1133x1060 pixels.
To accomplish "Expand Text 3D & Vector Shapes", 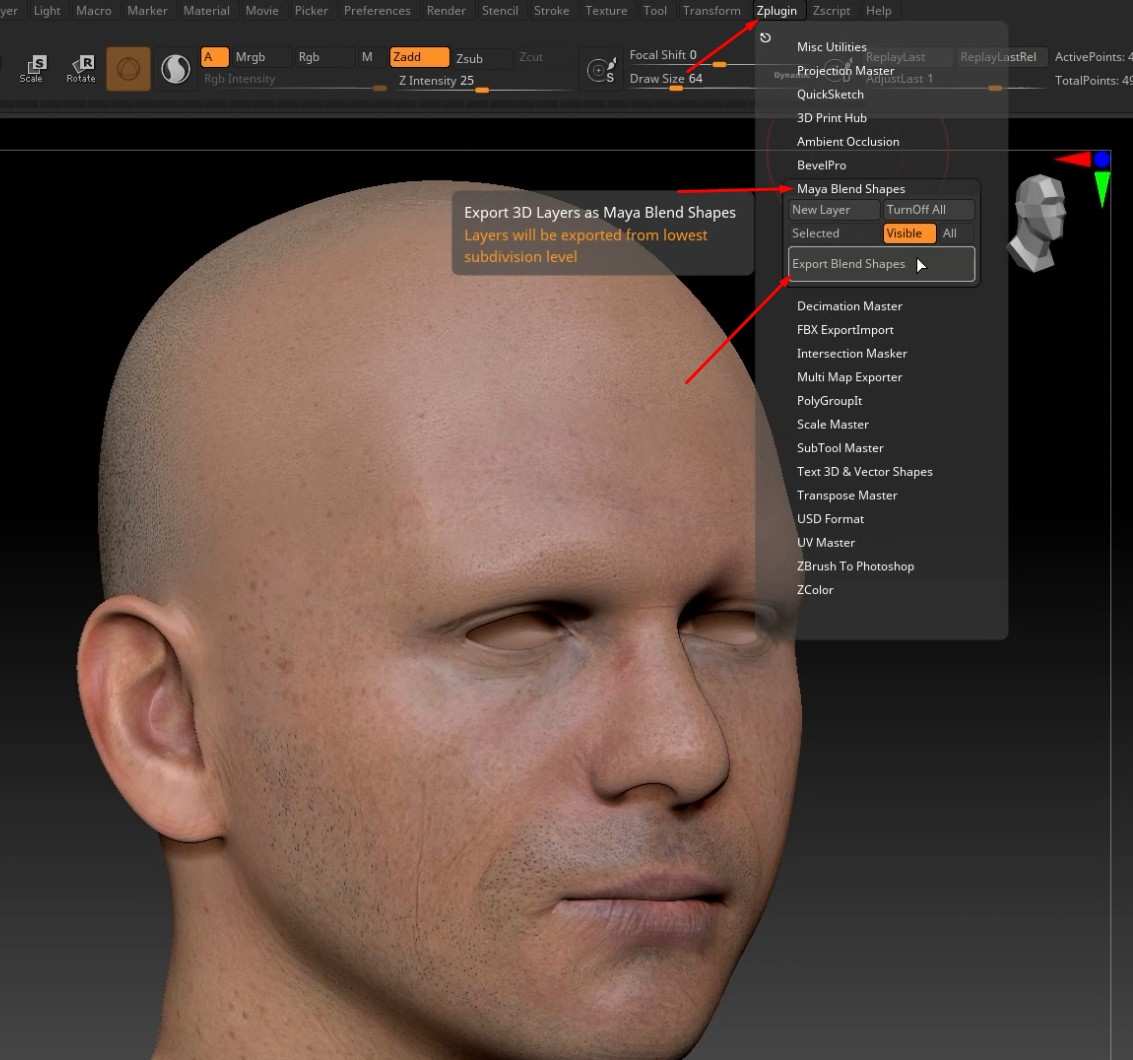I will pyautogui.click(x=864, y=472).
